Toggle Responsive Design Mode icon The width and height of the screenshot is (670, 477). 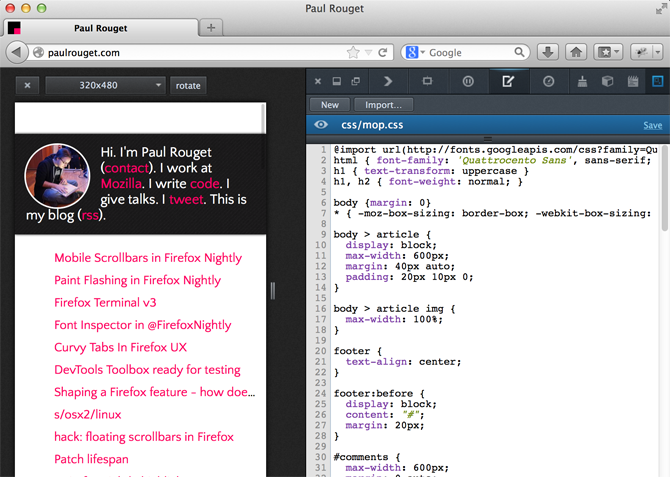[658, 81]
